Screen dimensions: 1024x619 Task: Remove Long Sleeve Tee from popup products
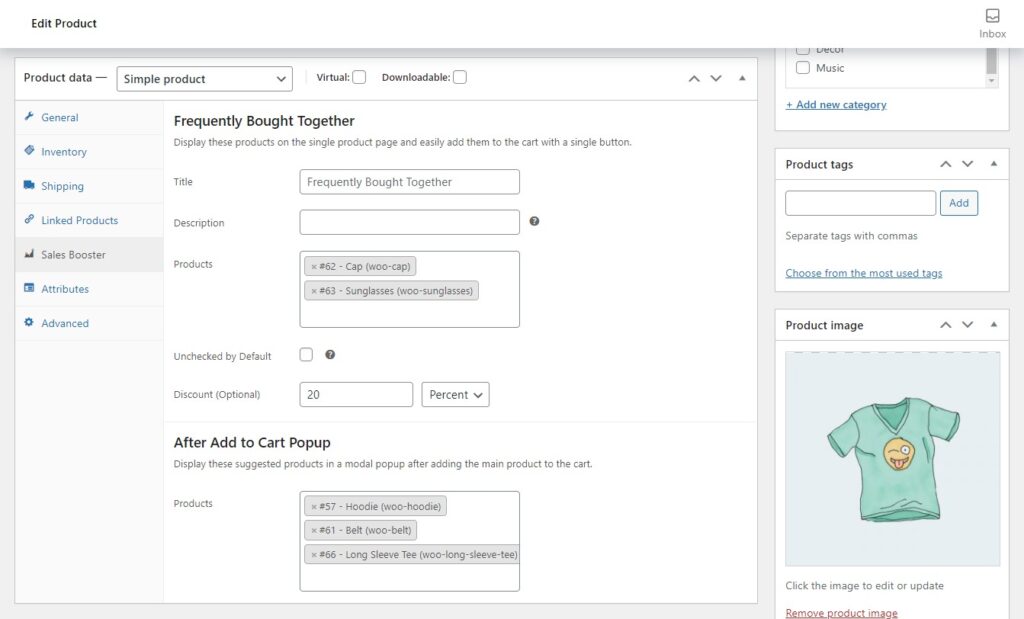pyautogui.click(x=313, y=555)
